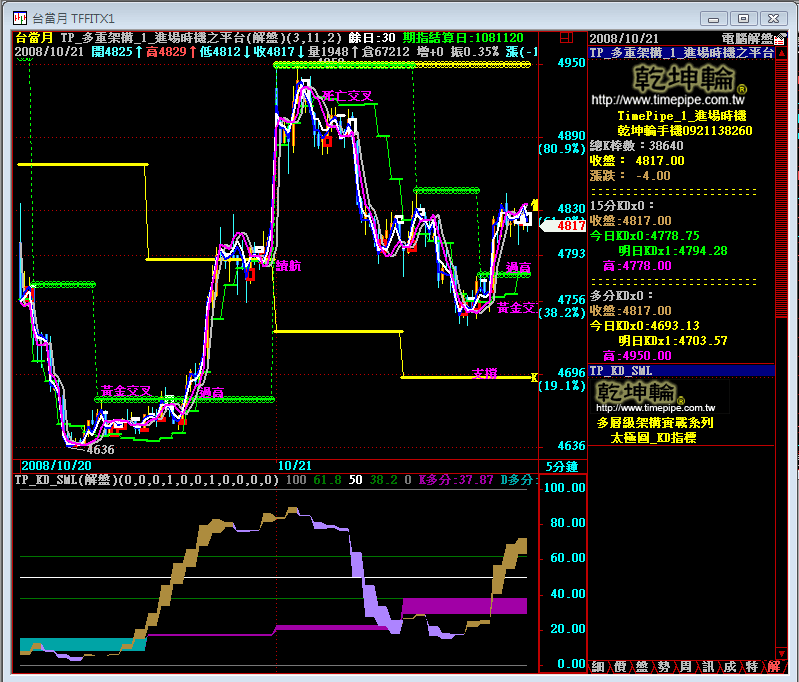The image size is (799, 682).
Task: Click the 4756 (38.2%) axis label
Action: (563, 306)
